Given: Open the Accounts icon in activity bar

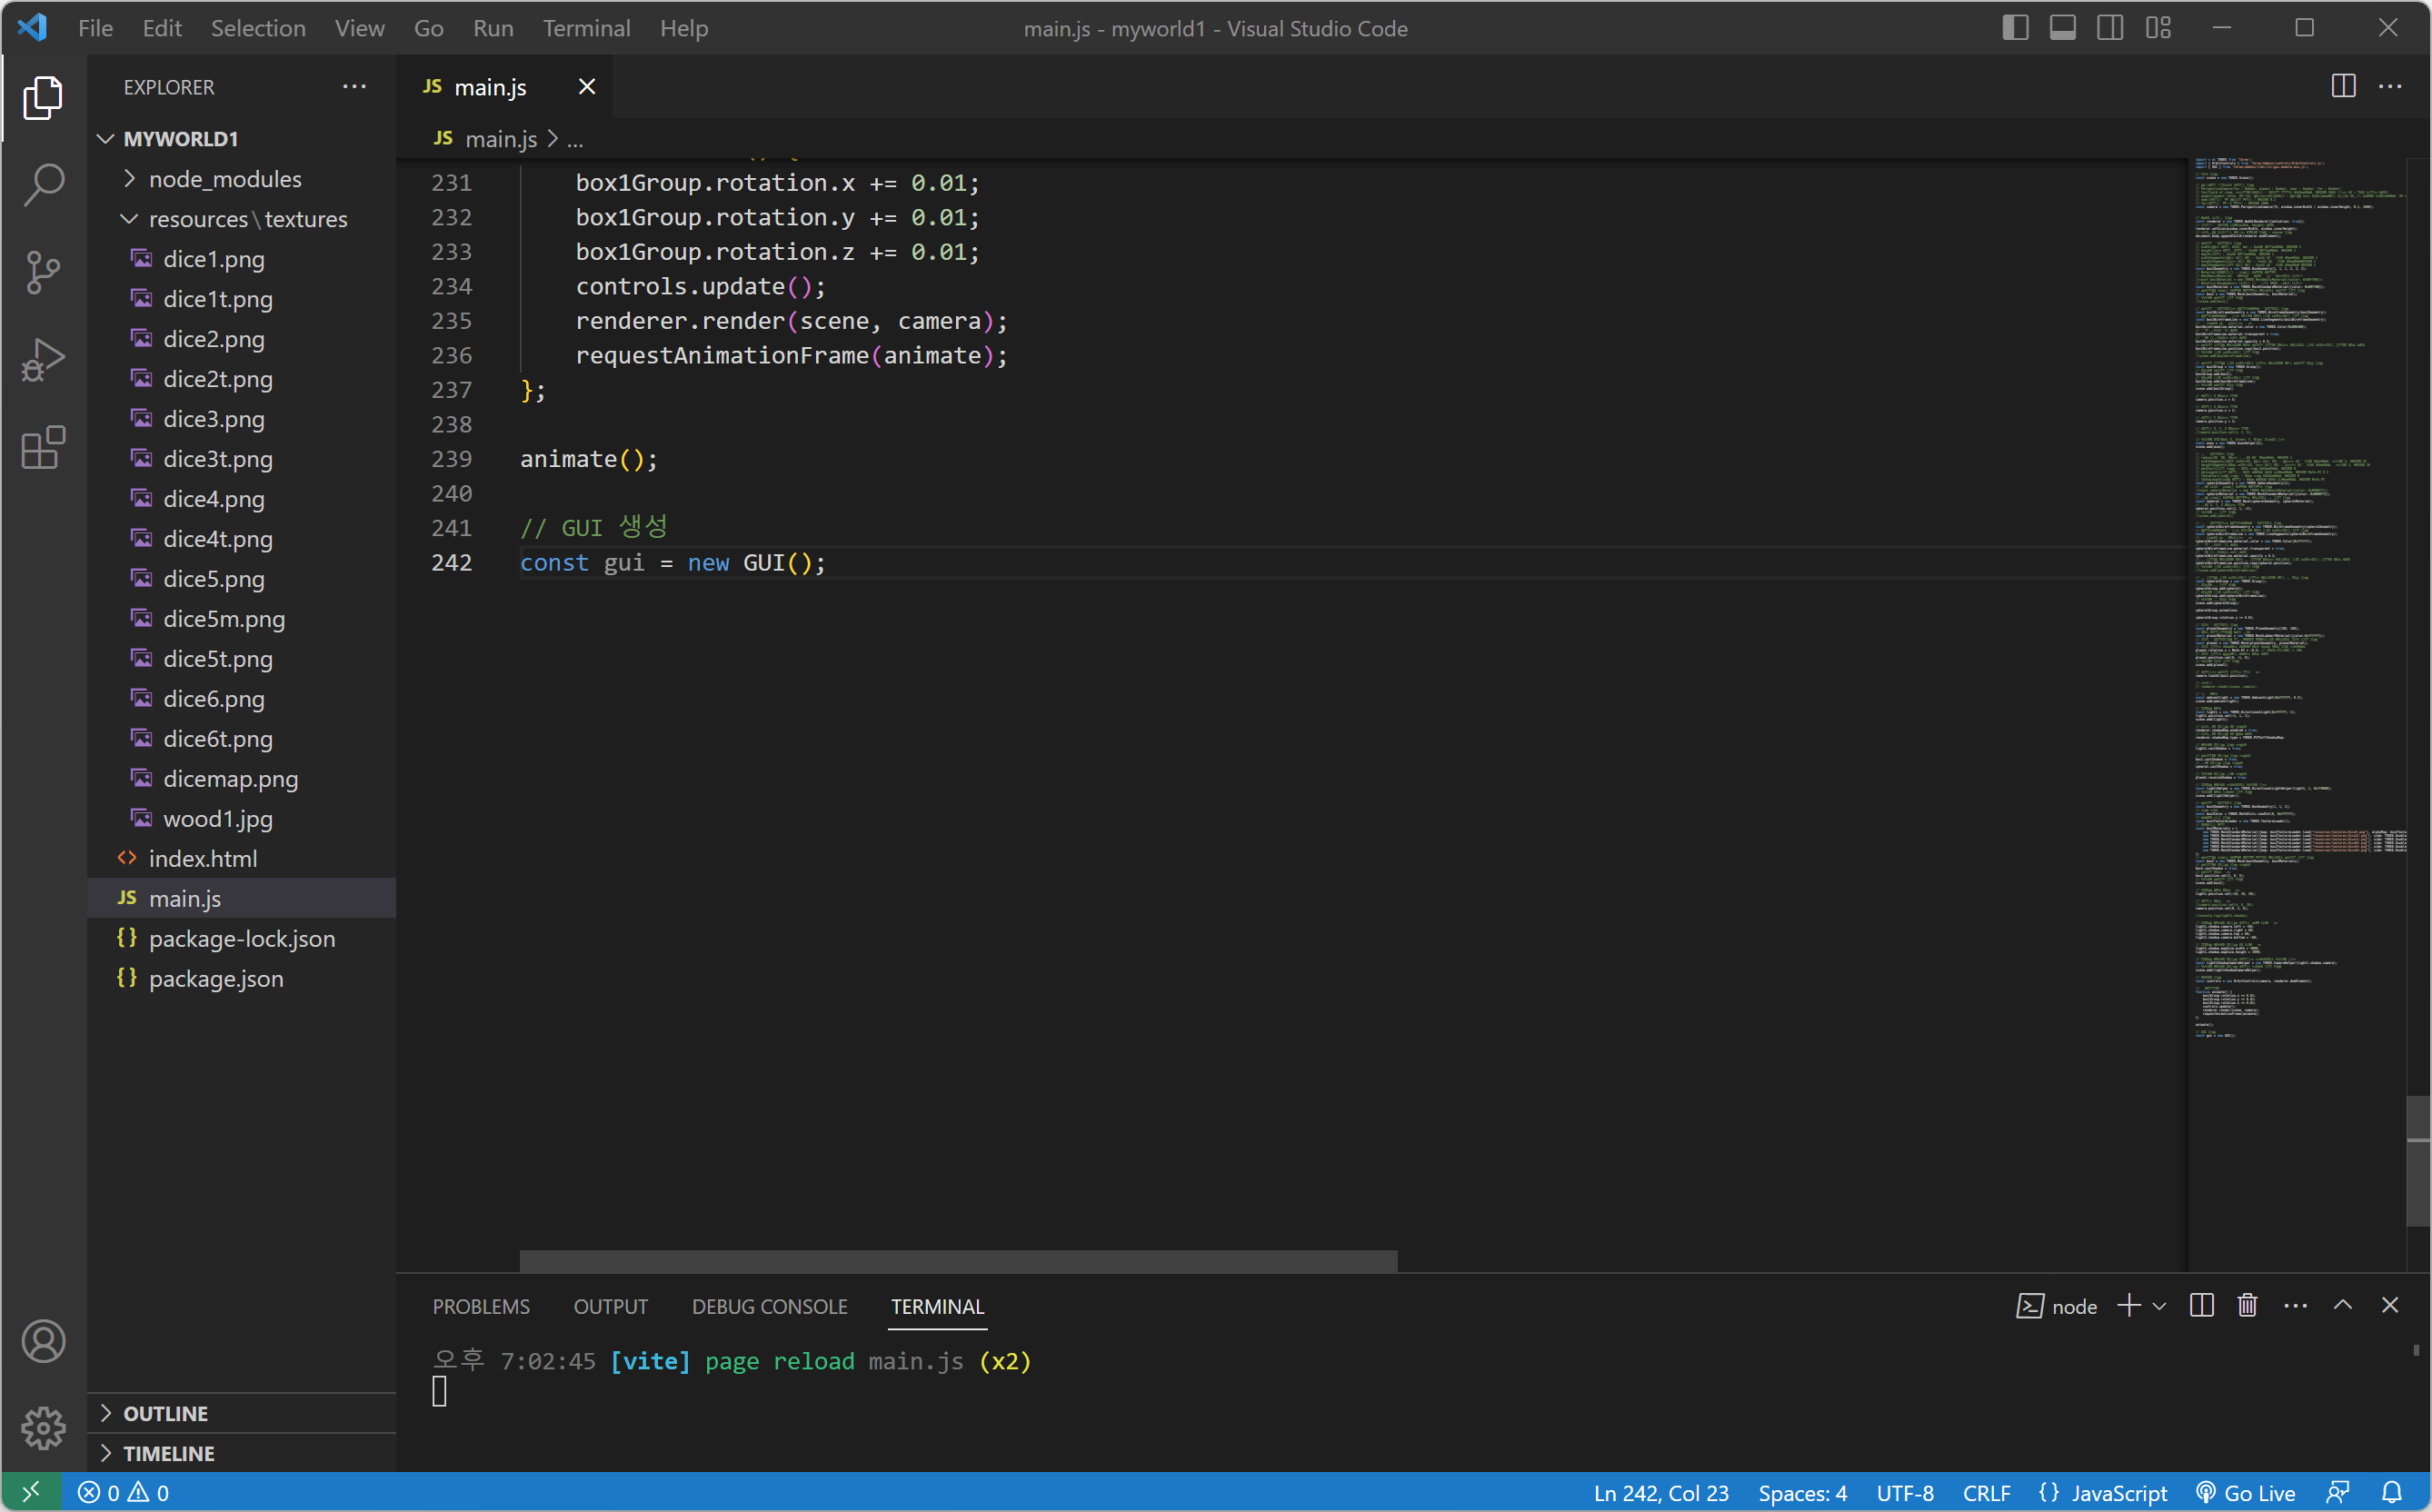Looking at the screenshot, I should [43, 1341].
